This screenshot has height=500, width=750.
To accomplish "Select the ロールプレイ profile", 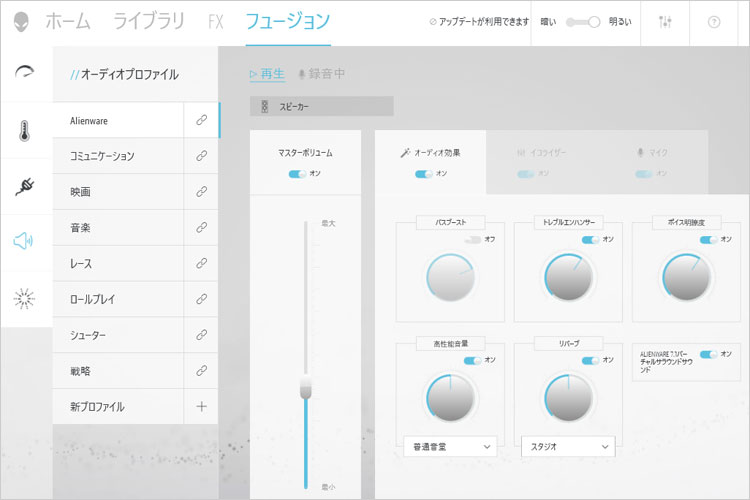I will 118,299.
